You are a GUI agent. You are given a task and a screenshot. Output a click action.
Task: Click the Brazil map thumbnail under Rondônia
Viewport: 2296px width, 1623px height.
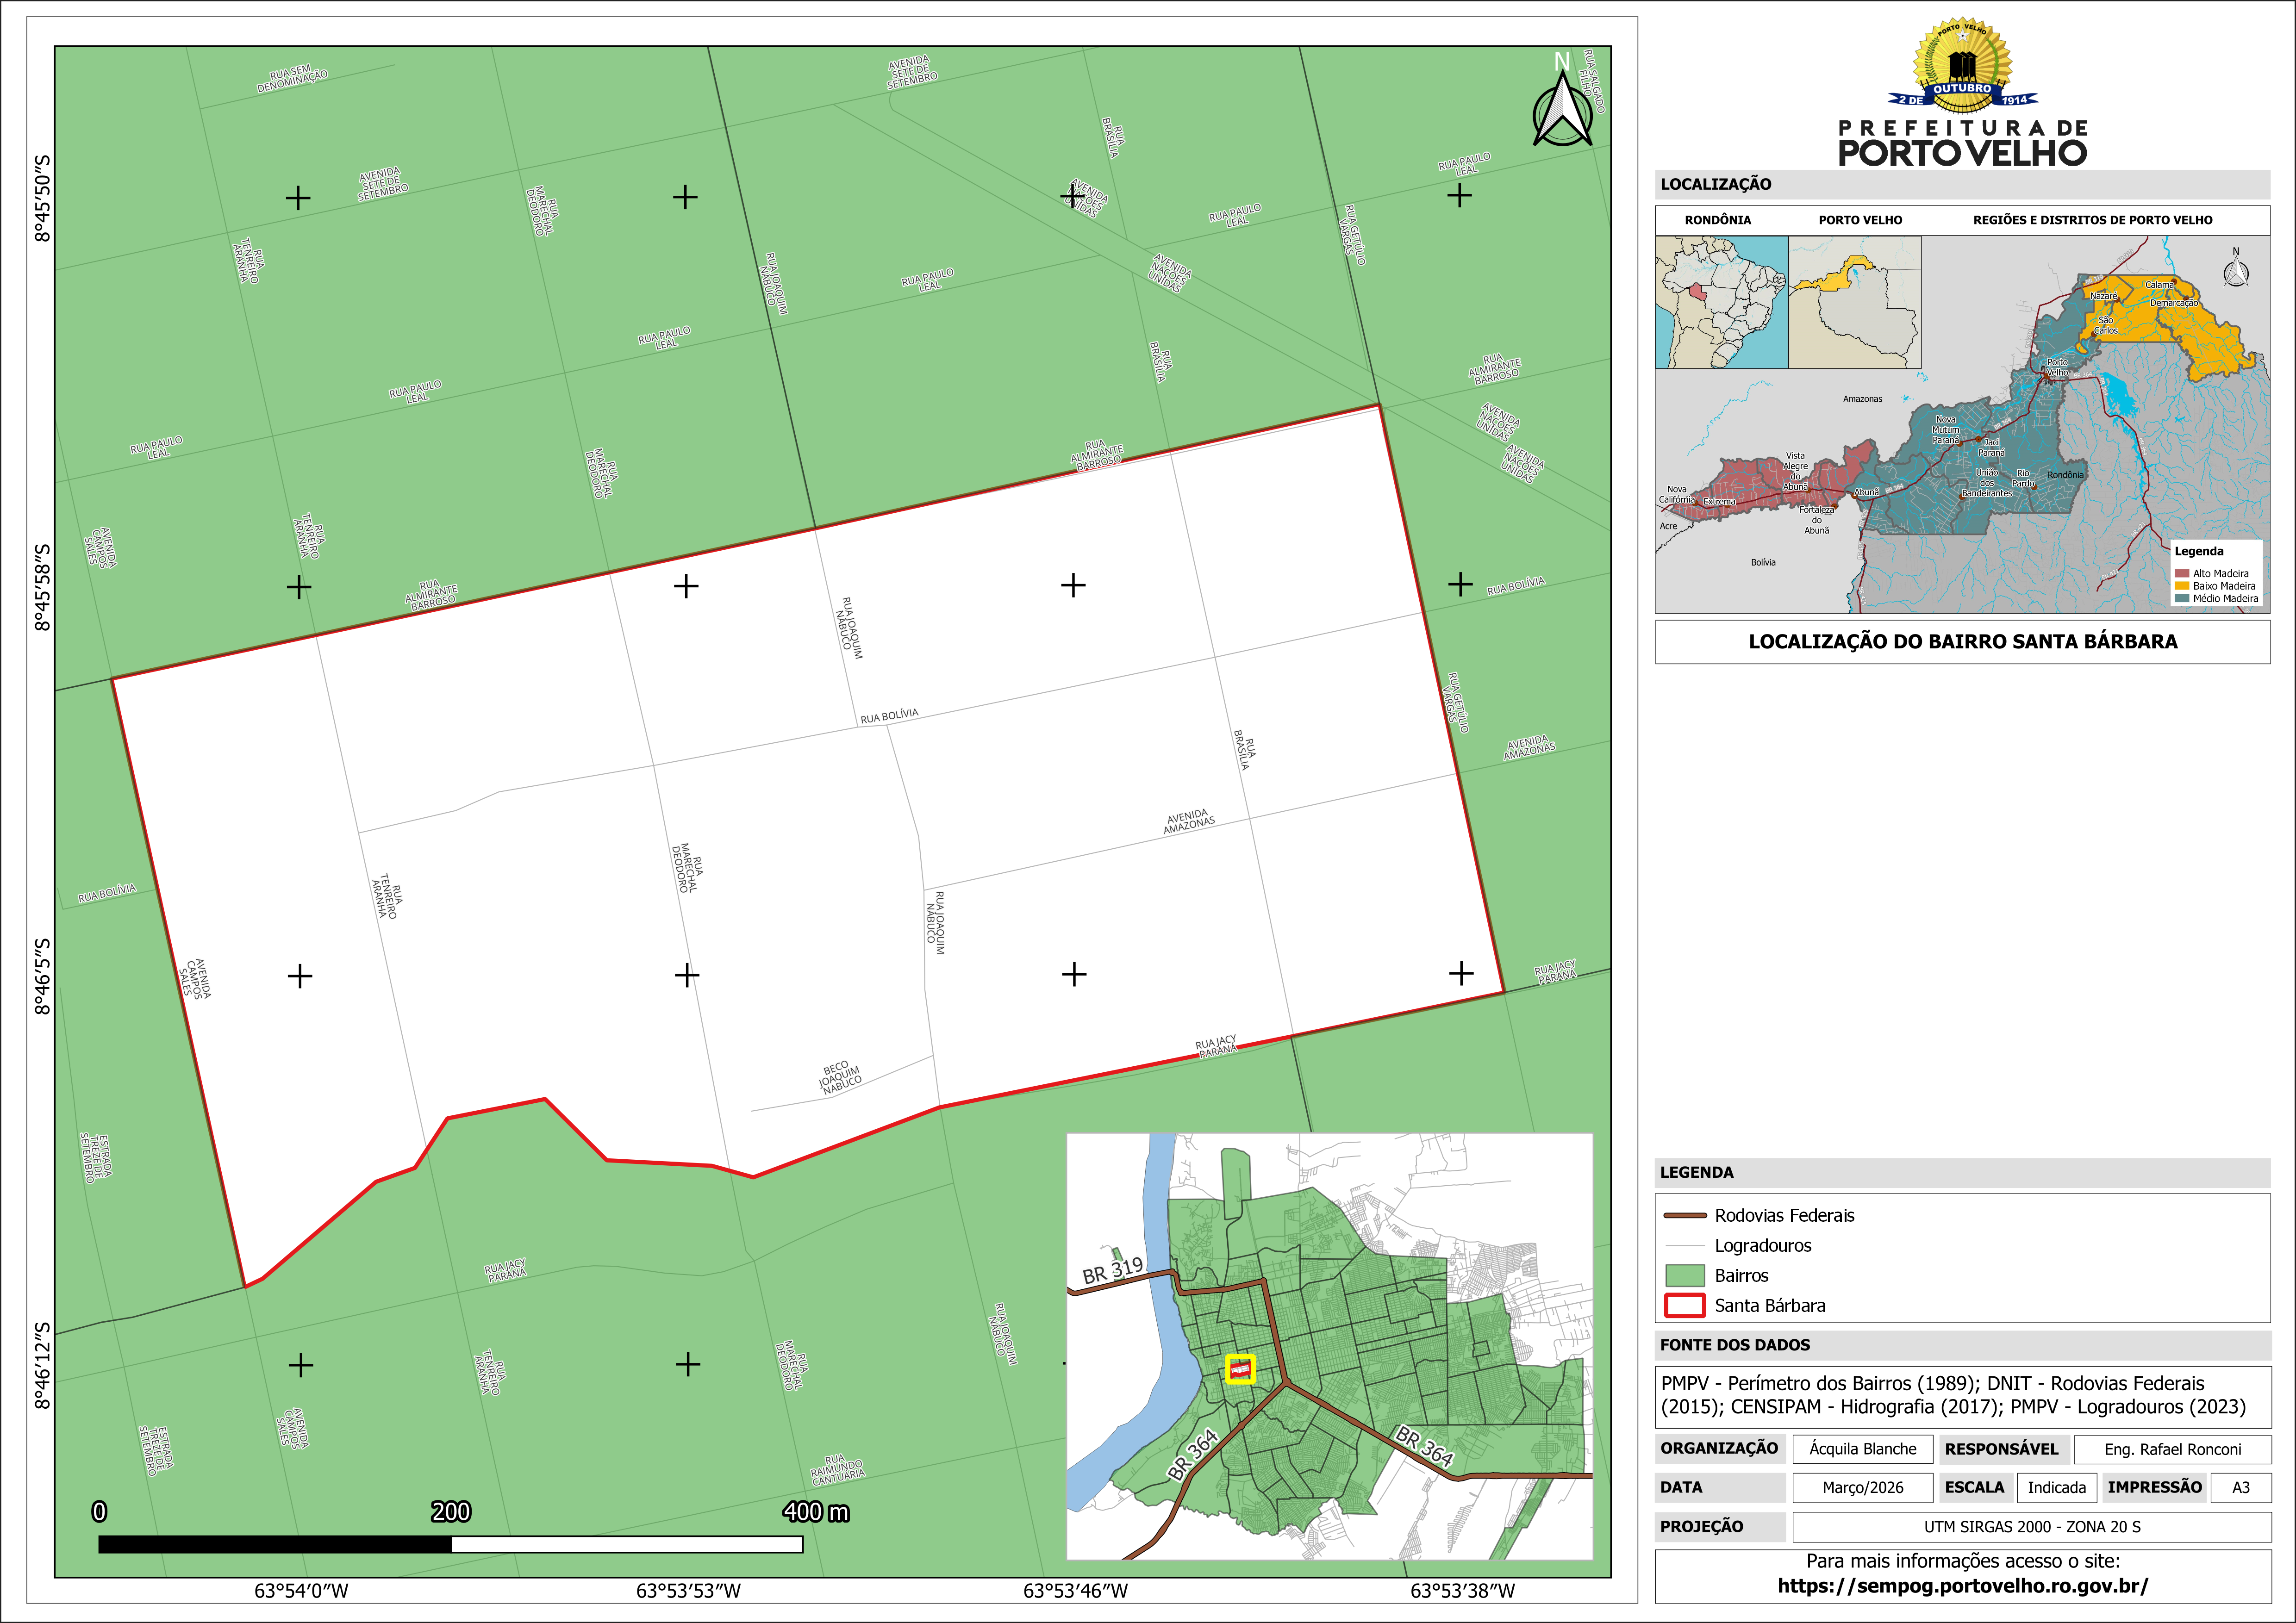point(1721,302)
